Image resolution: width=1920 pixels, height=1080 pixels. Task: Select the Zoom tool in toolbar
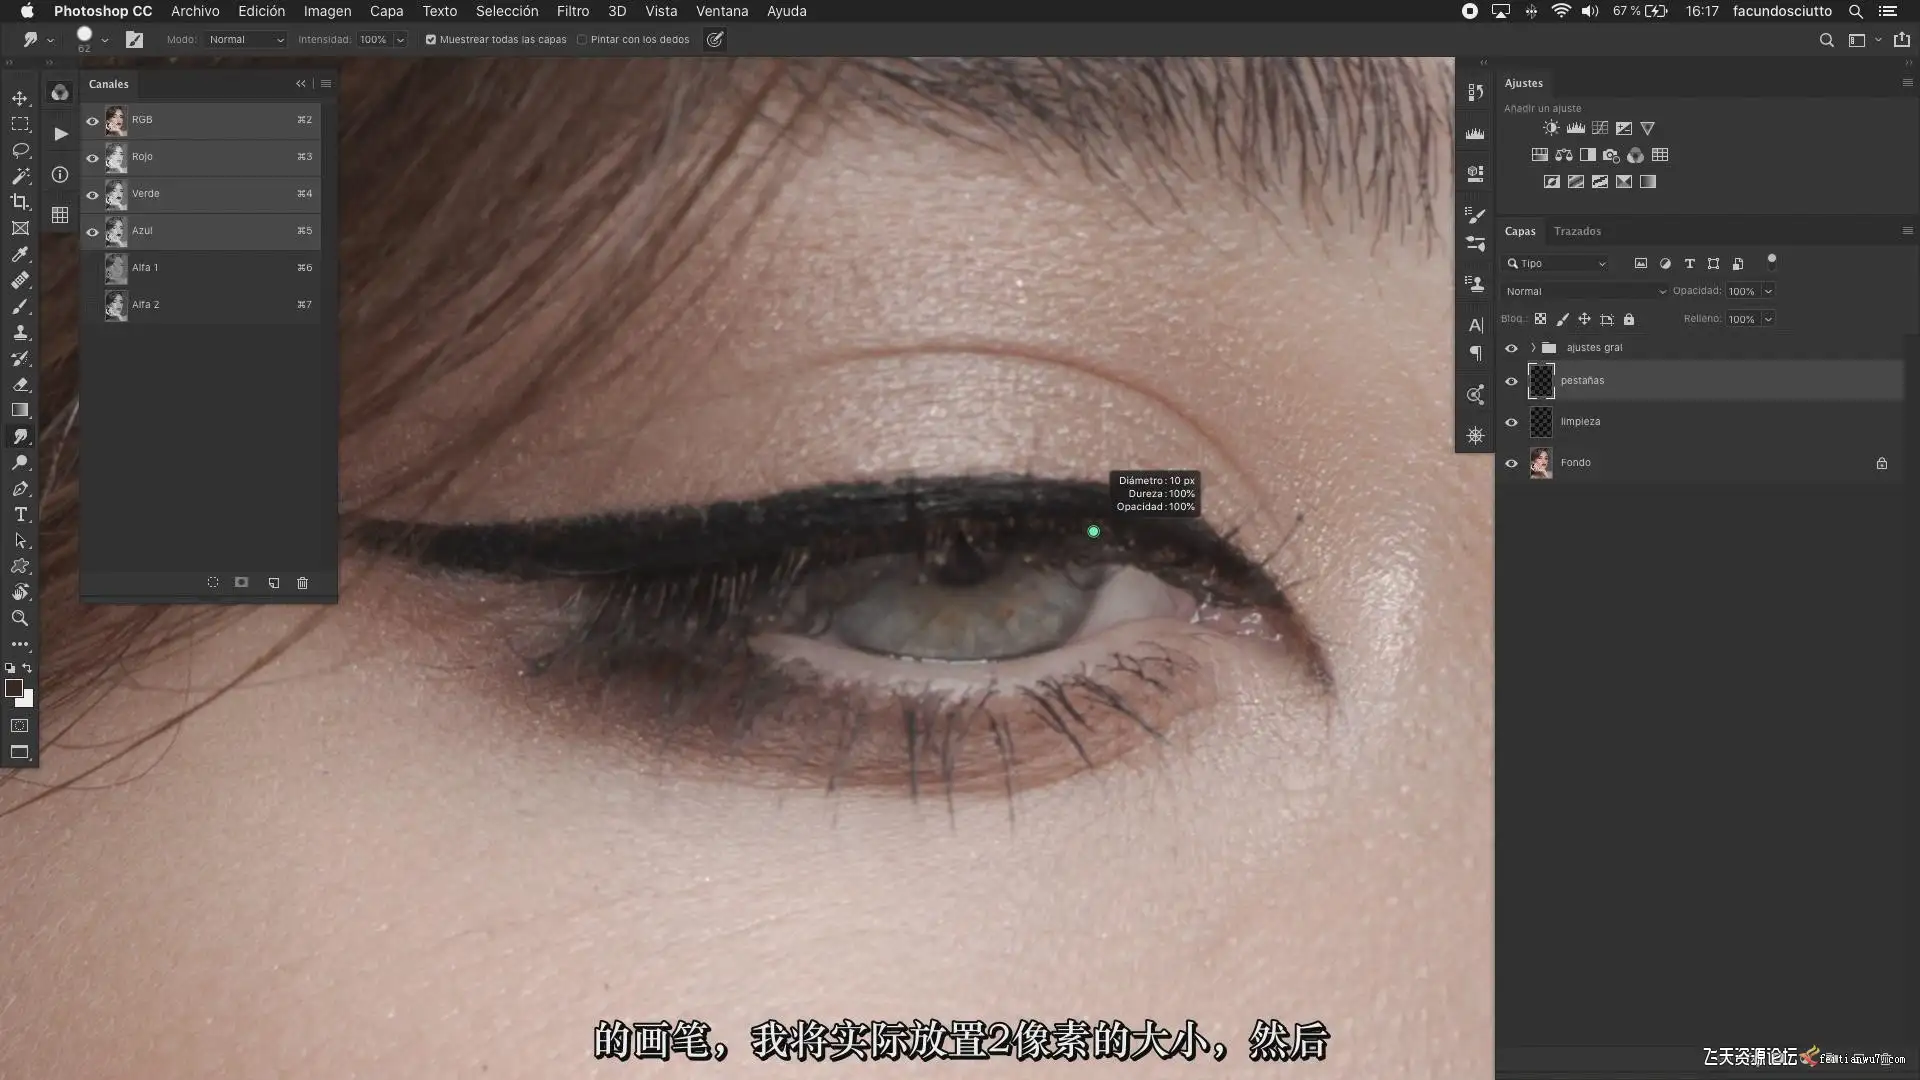[x=20, y=619]
